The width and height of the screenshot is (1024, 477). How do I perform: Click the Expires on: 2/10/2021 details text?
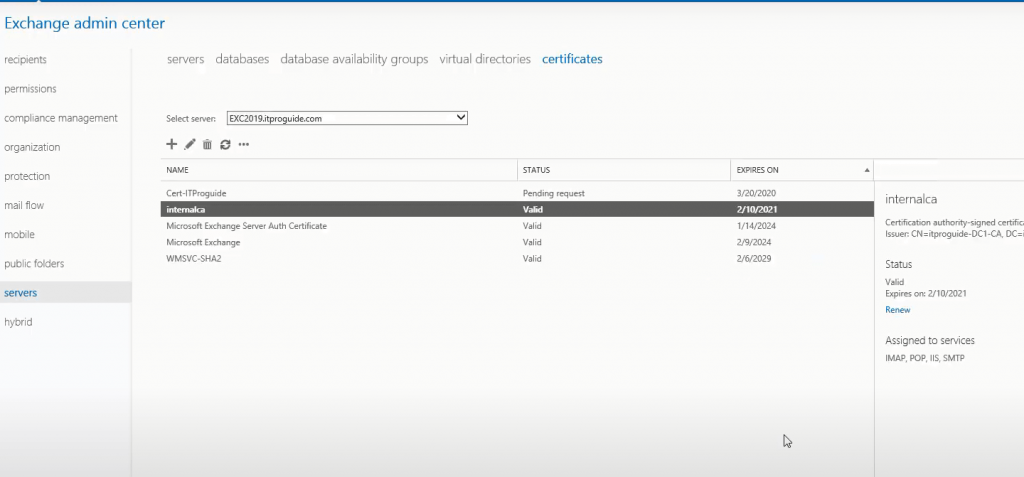tap(926, 293)
